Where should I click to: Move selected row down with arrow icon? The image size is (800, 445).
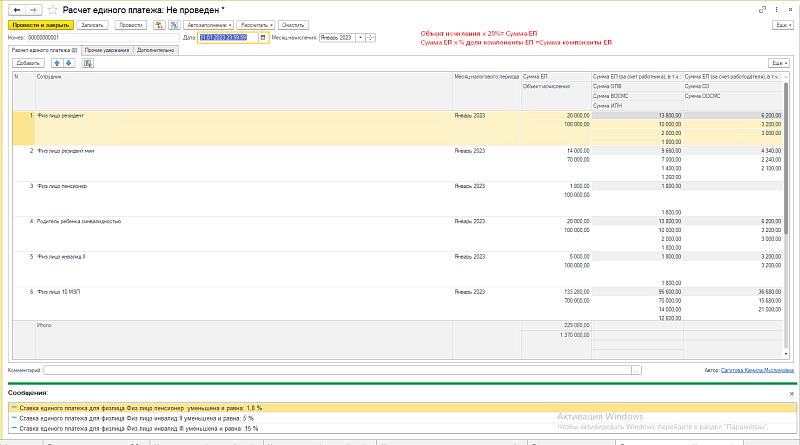pyautogui.click(x=68, y=62)
